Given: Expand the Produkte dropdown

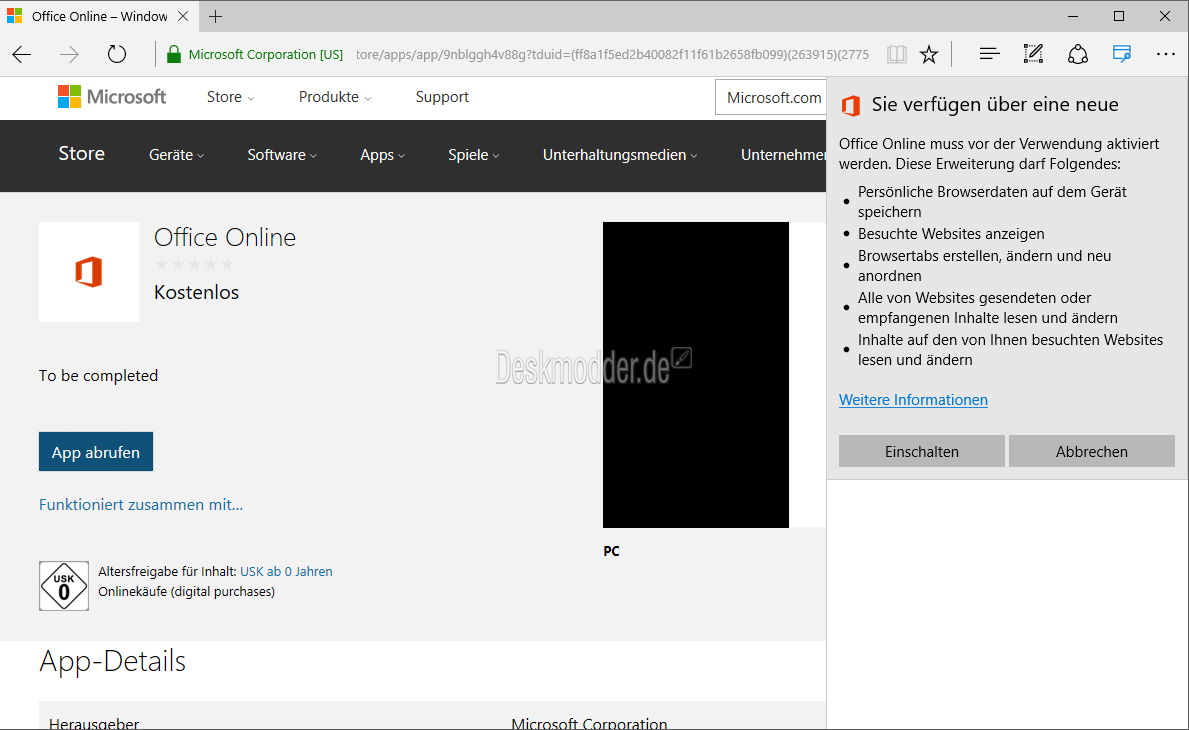Looking at the screenshot, I should tap(335, 97).
